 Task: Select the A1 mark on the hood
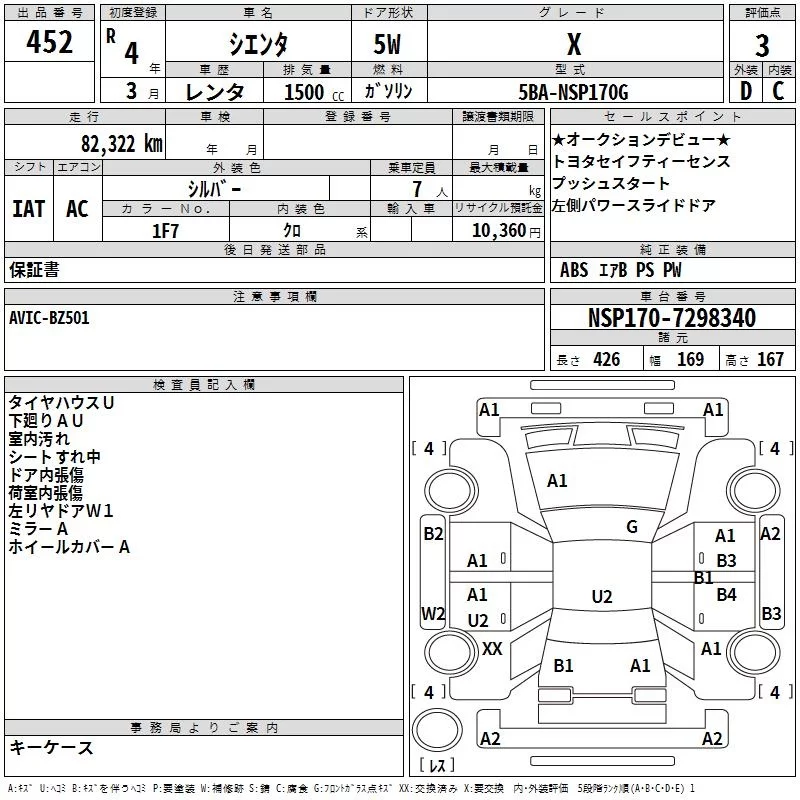tap(557, 481)
